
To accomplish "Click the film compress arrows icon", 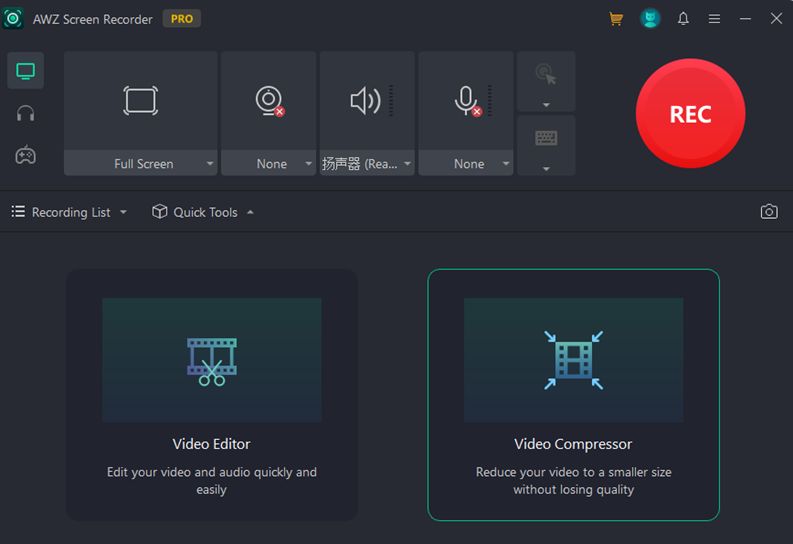I will pos(574,360).
